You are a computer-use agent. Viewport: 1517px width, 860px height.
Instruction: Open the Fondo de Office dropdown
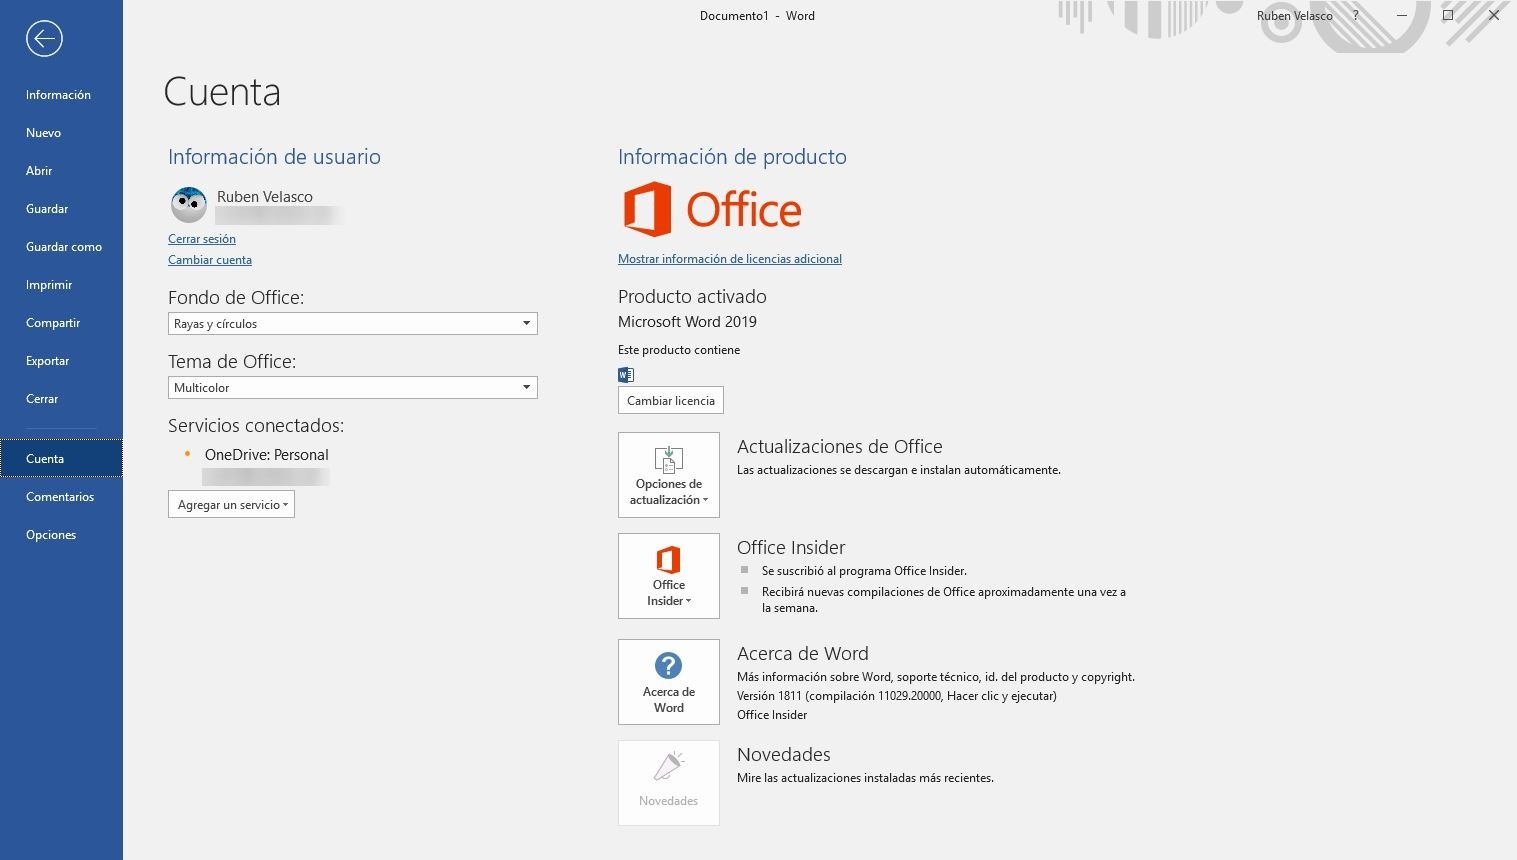coord(353,324)
